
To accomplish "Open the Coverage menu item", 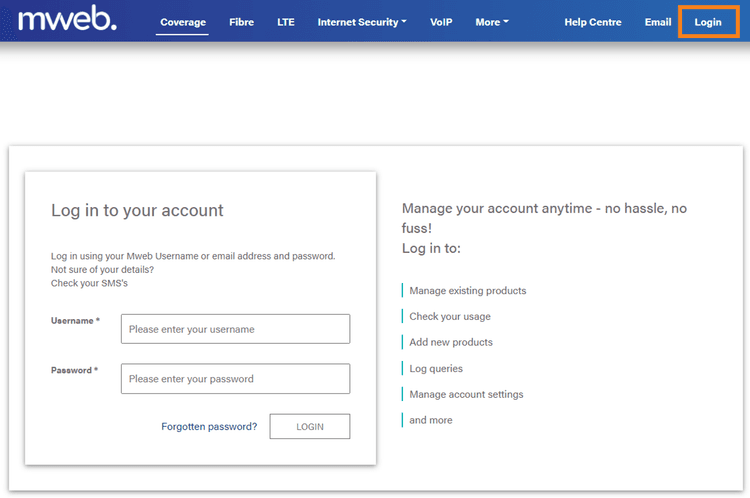I will [183, 22].
